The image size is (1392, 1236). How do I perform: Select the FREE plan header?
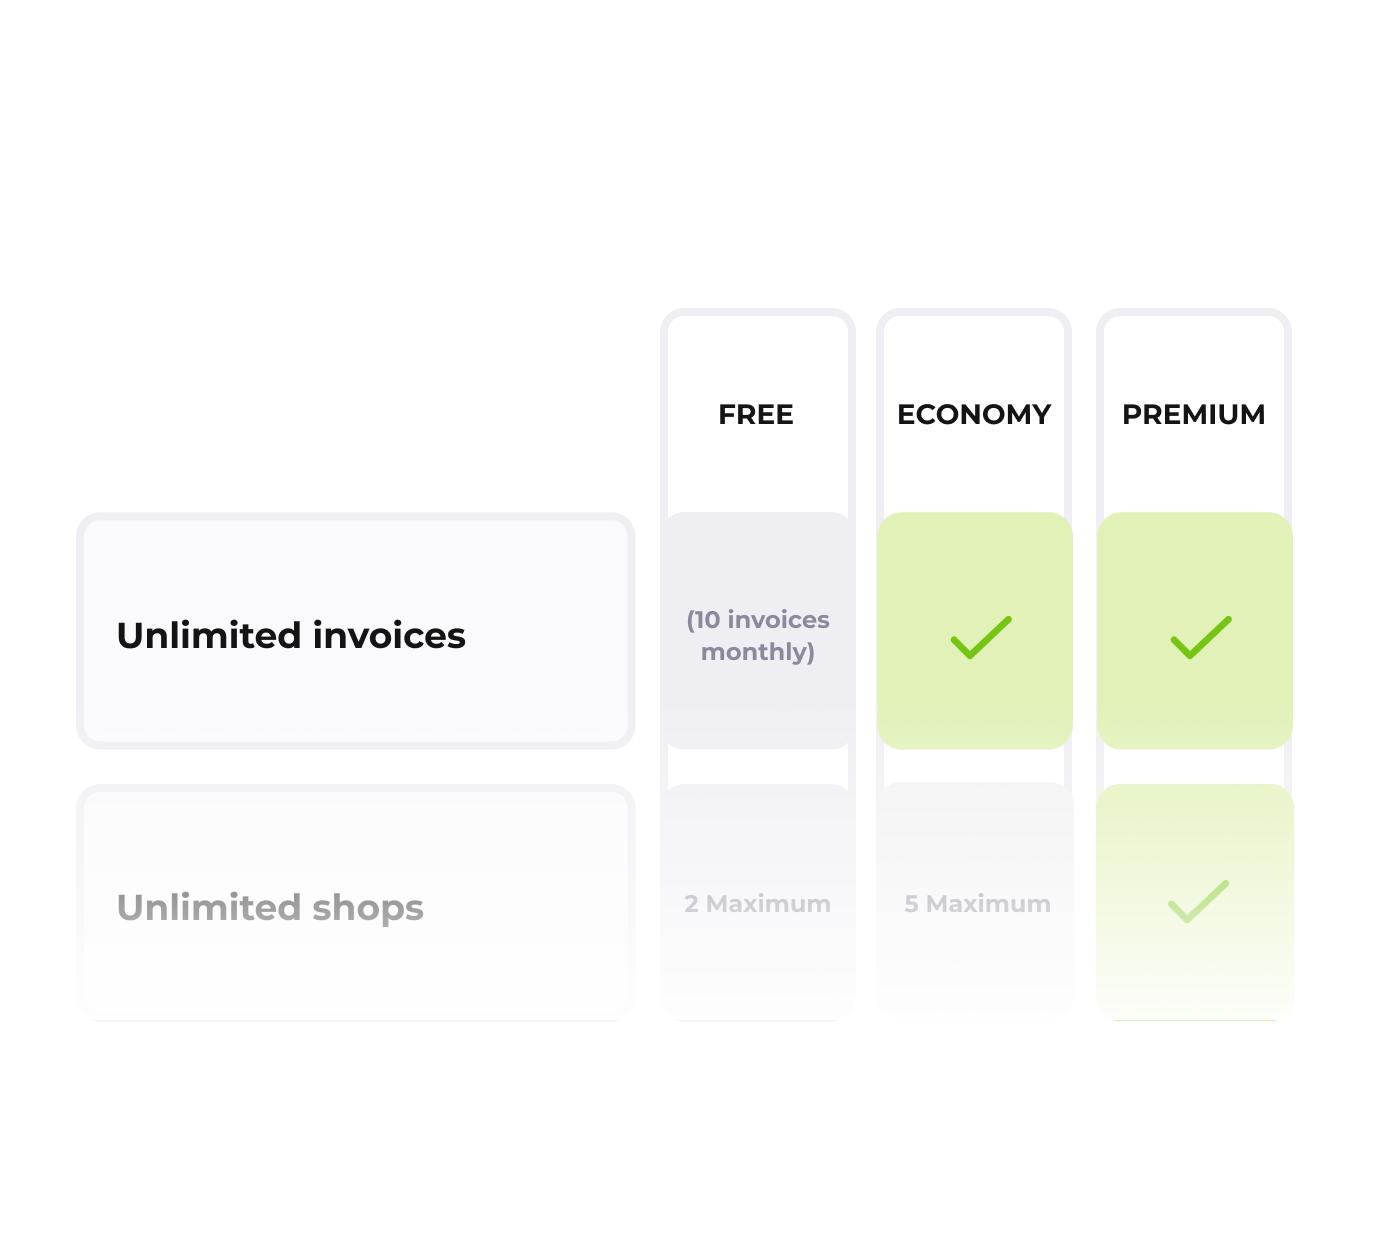pyautogui.click(x=756, y=414)
